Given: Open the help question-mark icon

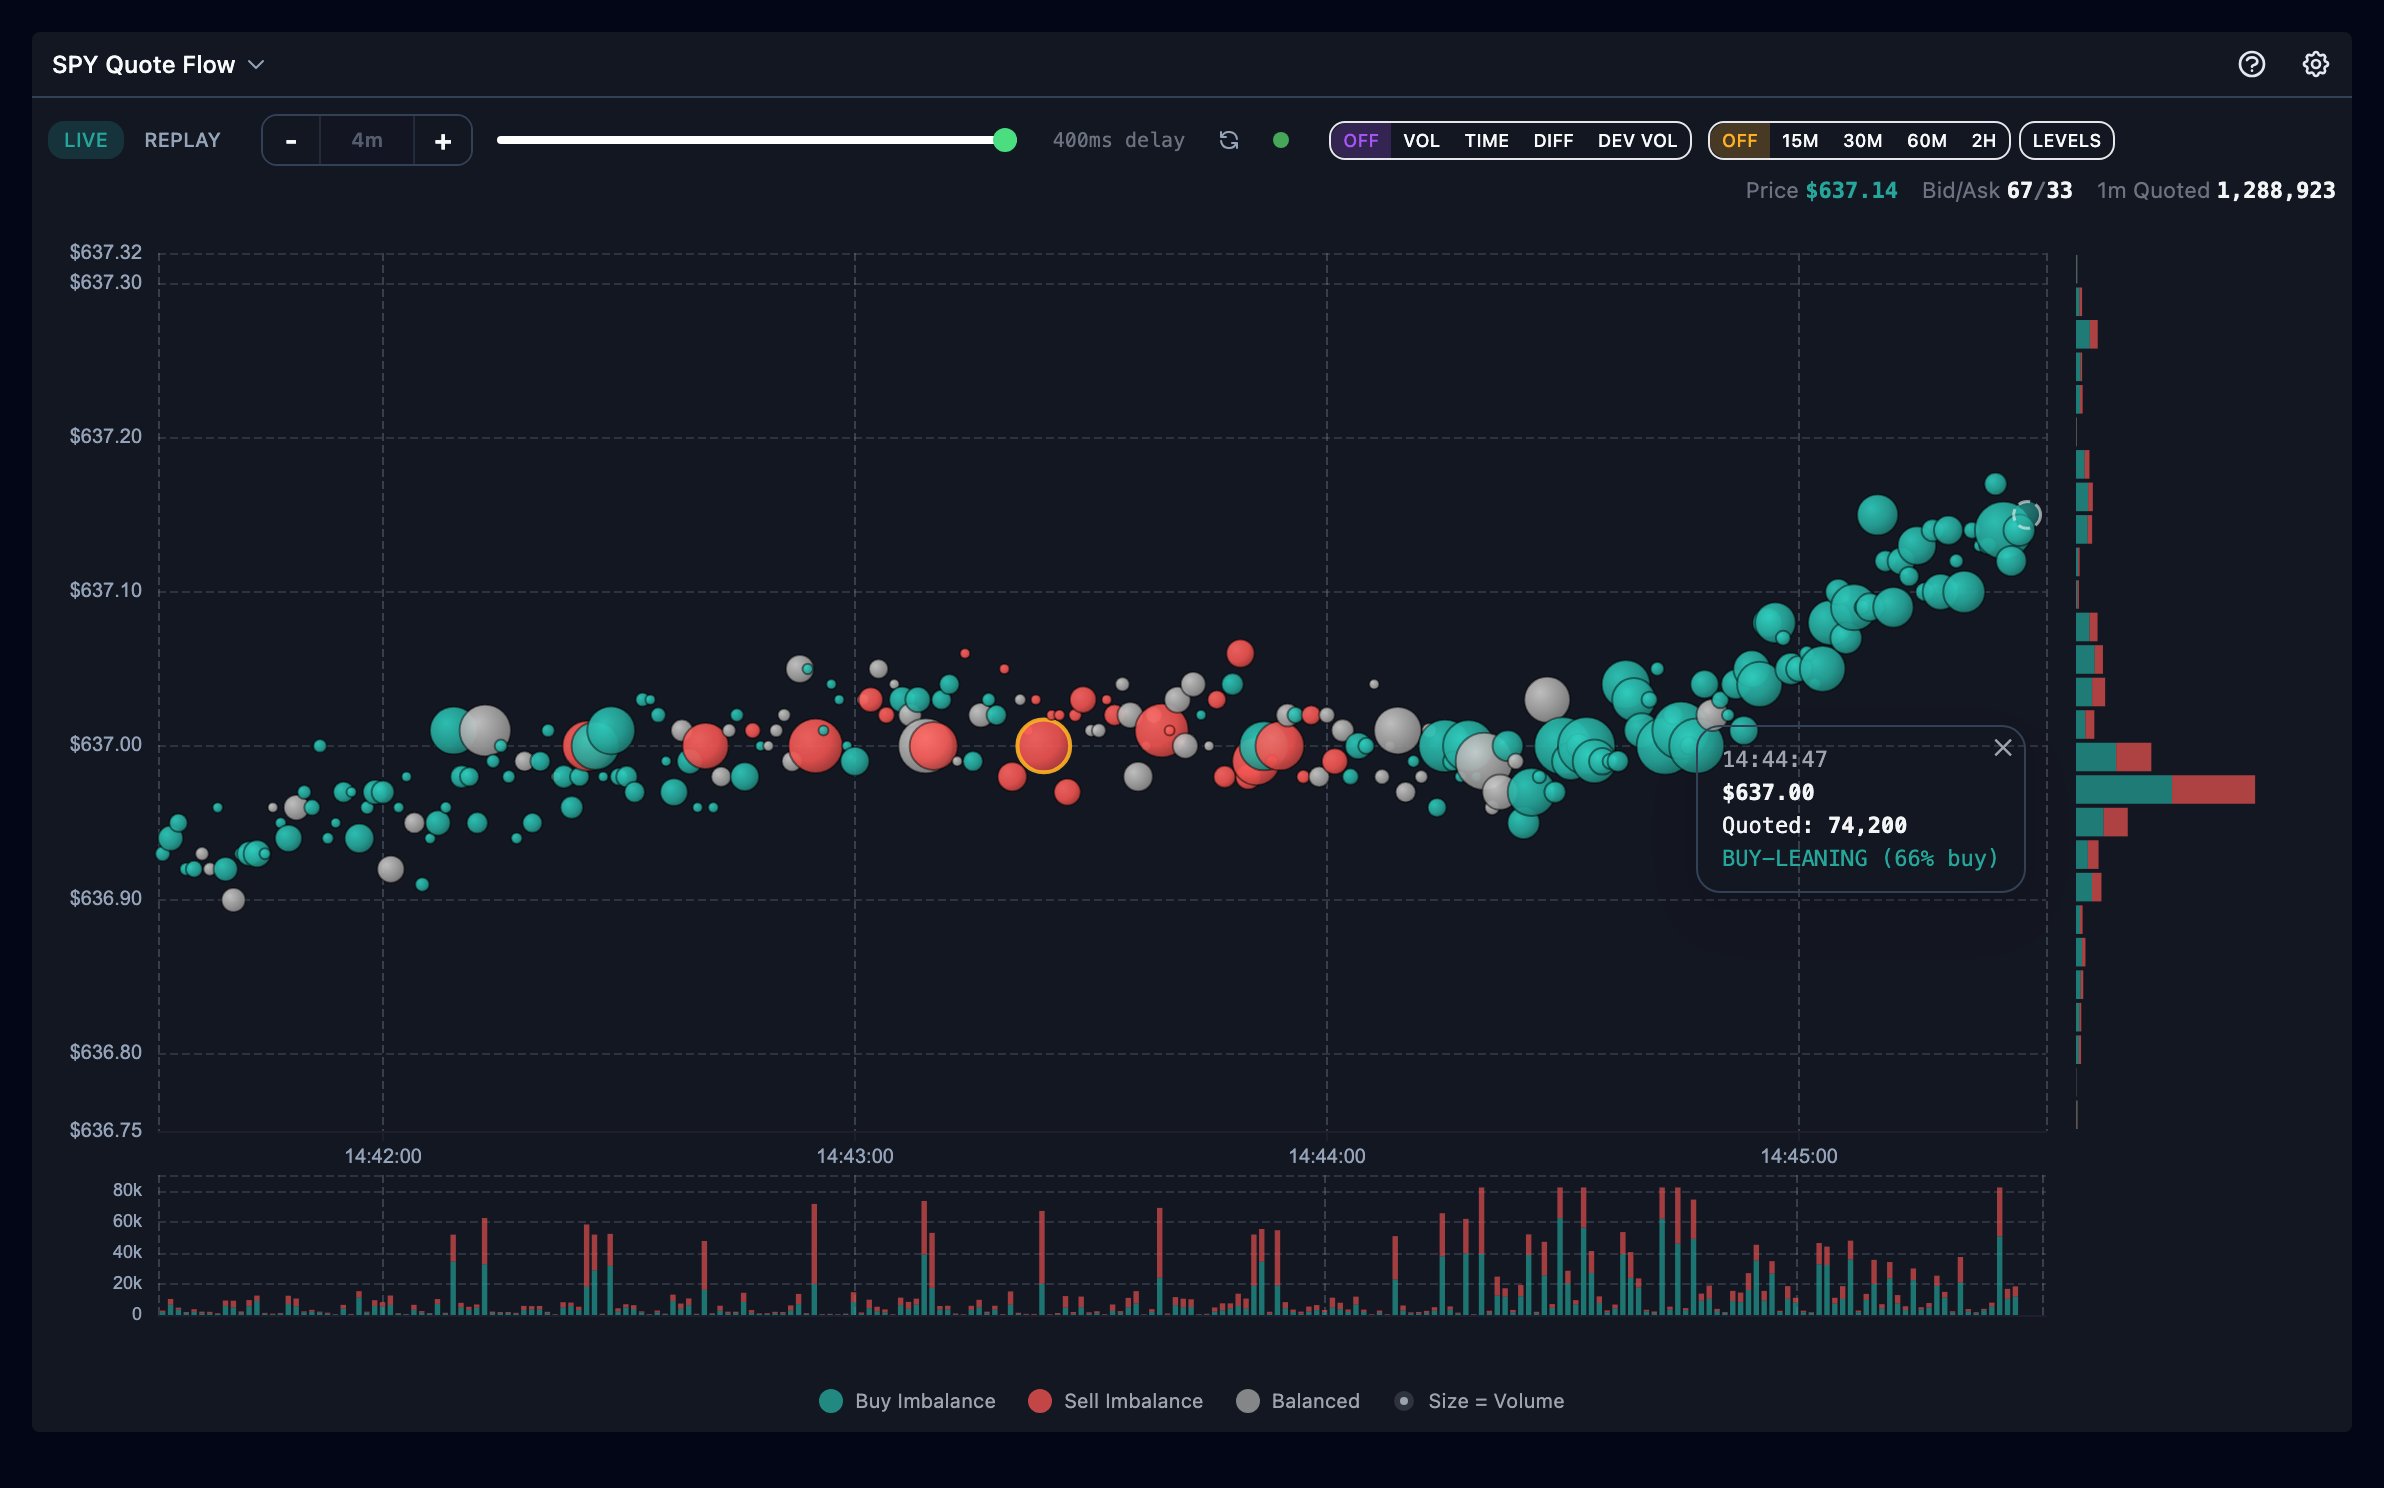Looking at the screenshot, I should tap(2251, 64).
